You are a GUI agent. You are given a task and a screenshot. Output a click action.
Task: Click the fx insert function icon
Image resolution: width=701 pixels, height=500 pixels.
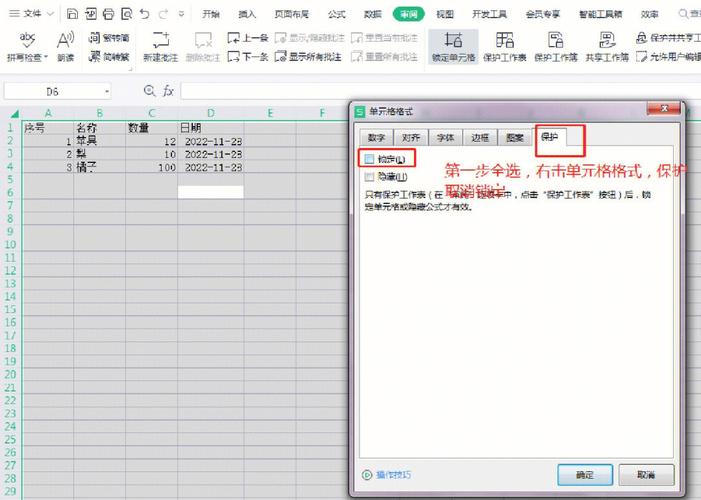tap(168, 91)
